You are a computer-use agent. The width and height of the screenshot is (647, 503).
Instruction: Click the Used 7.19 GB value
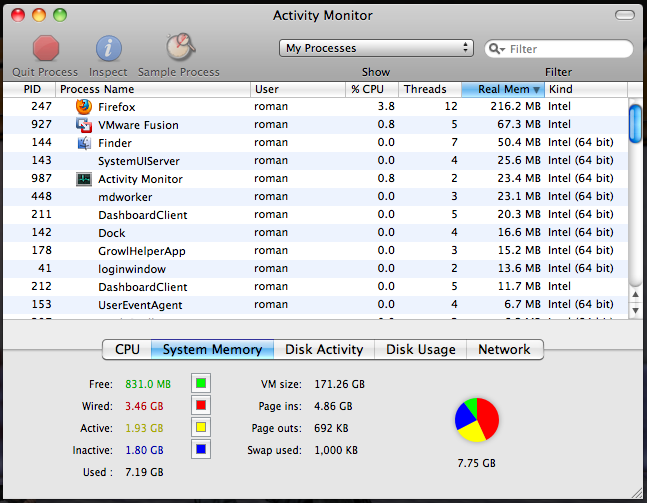pos(144,472)
